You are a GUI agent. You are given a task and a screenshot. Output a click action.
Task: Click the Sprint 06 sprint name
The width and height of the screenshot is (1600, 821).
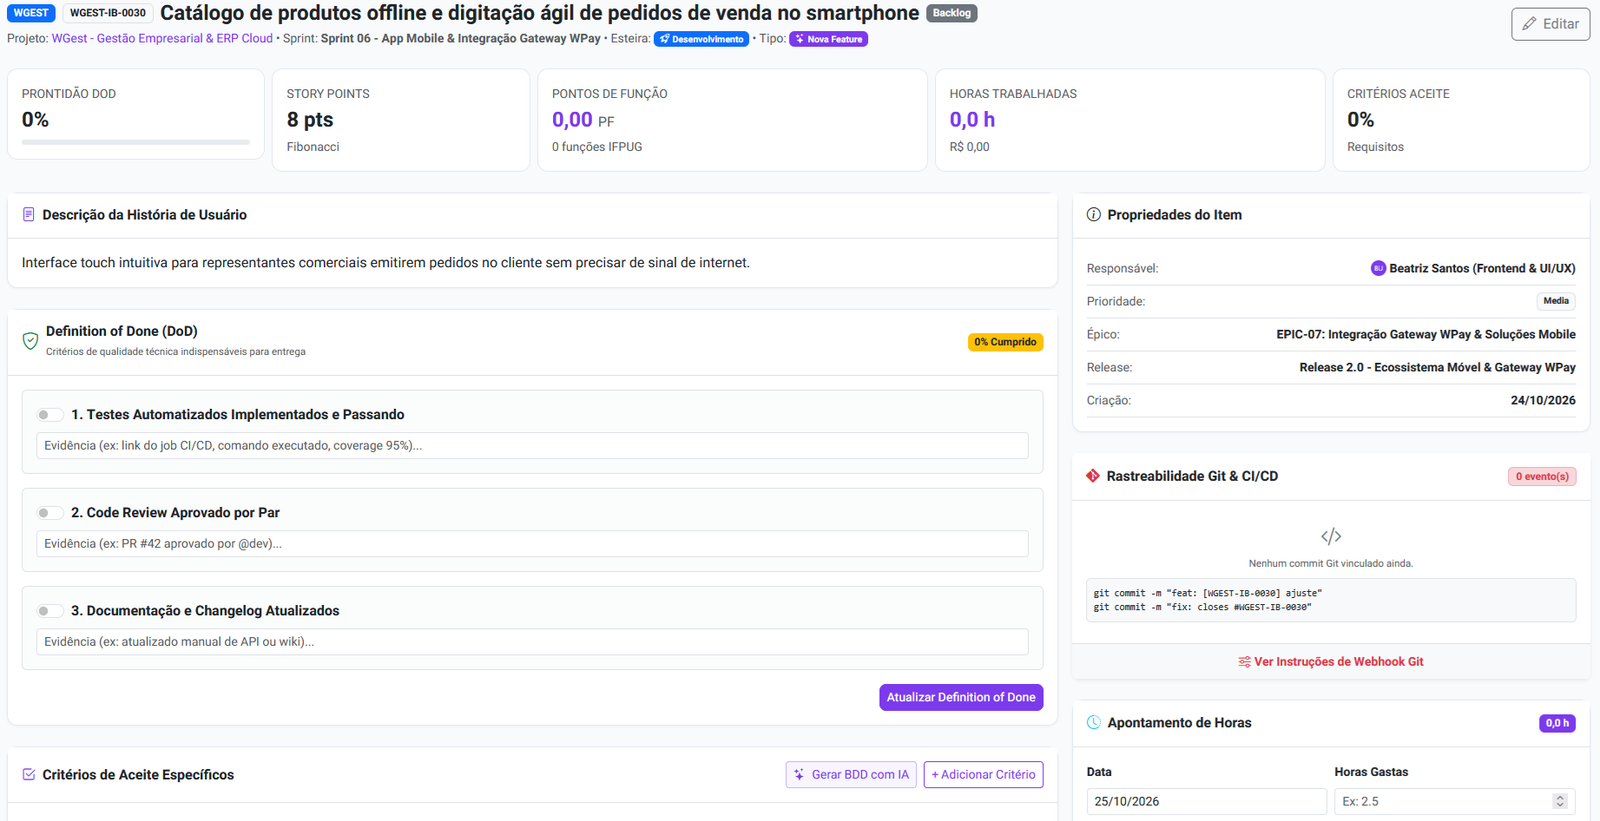point(461,39)
